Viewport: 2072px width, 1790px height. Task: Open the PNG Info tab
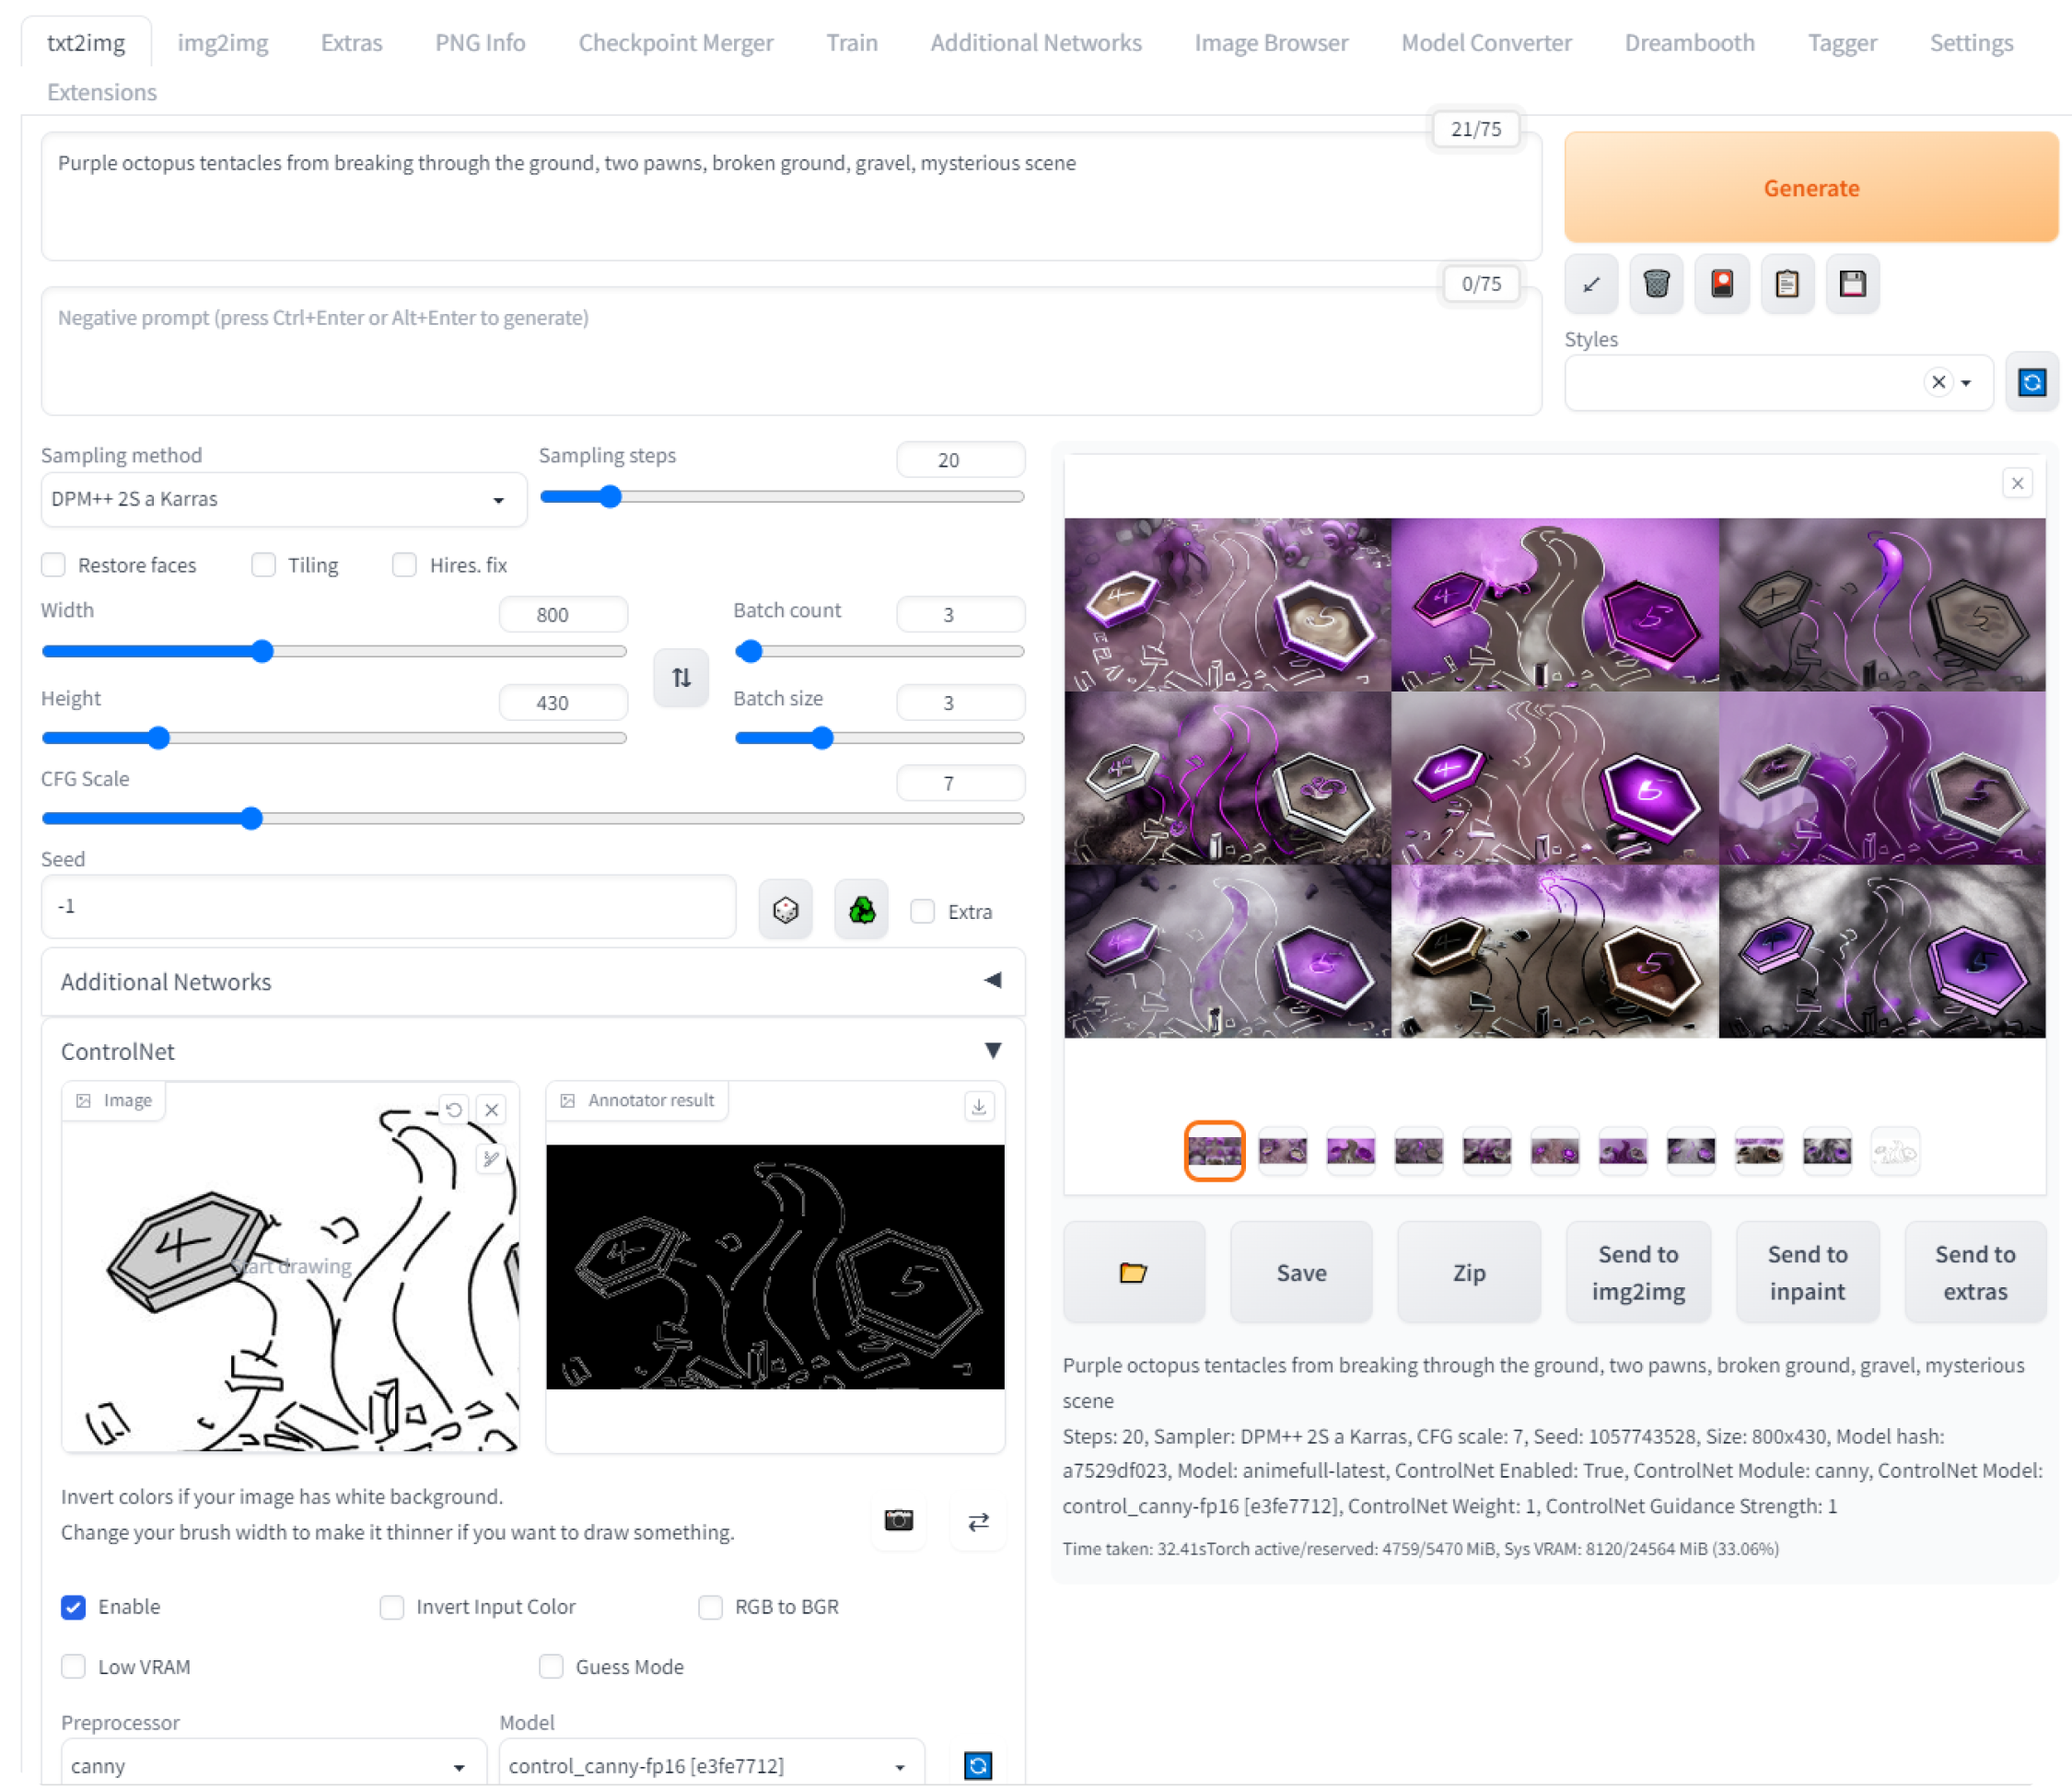click(x=480, y=43)
